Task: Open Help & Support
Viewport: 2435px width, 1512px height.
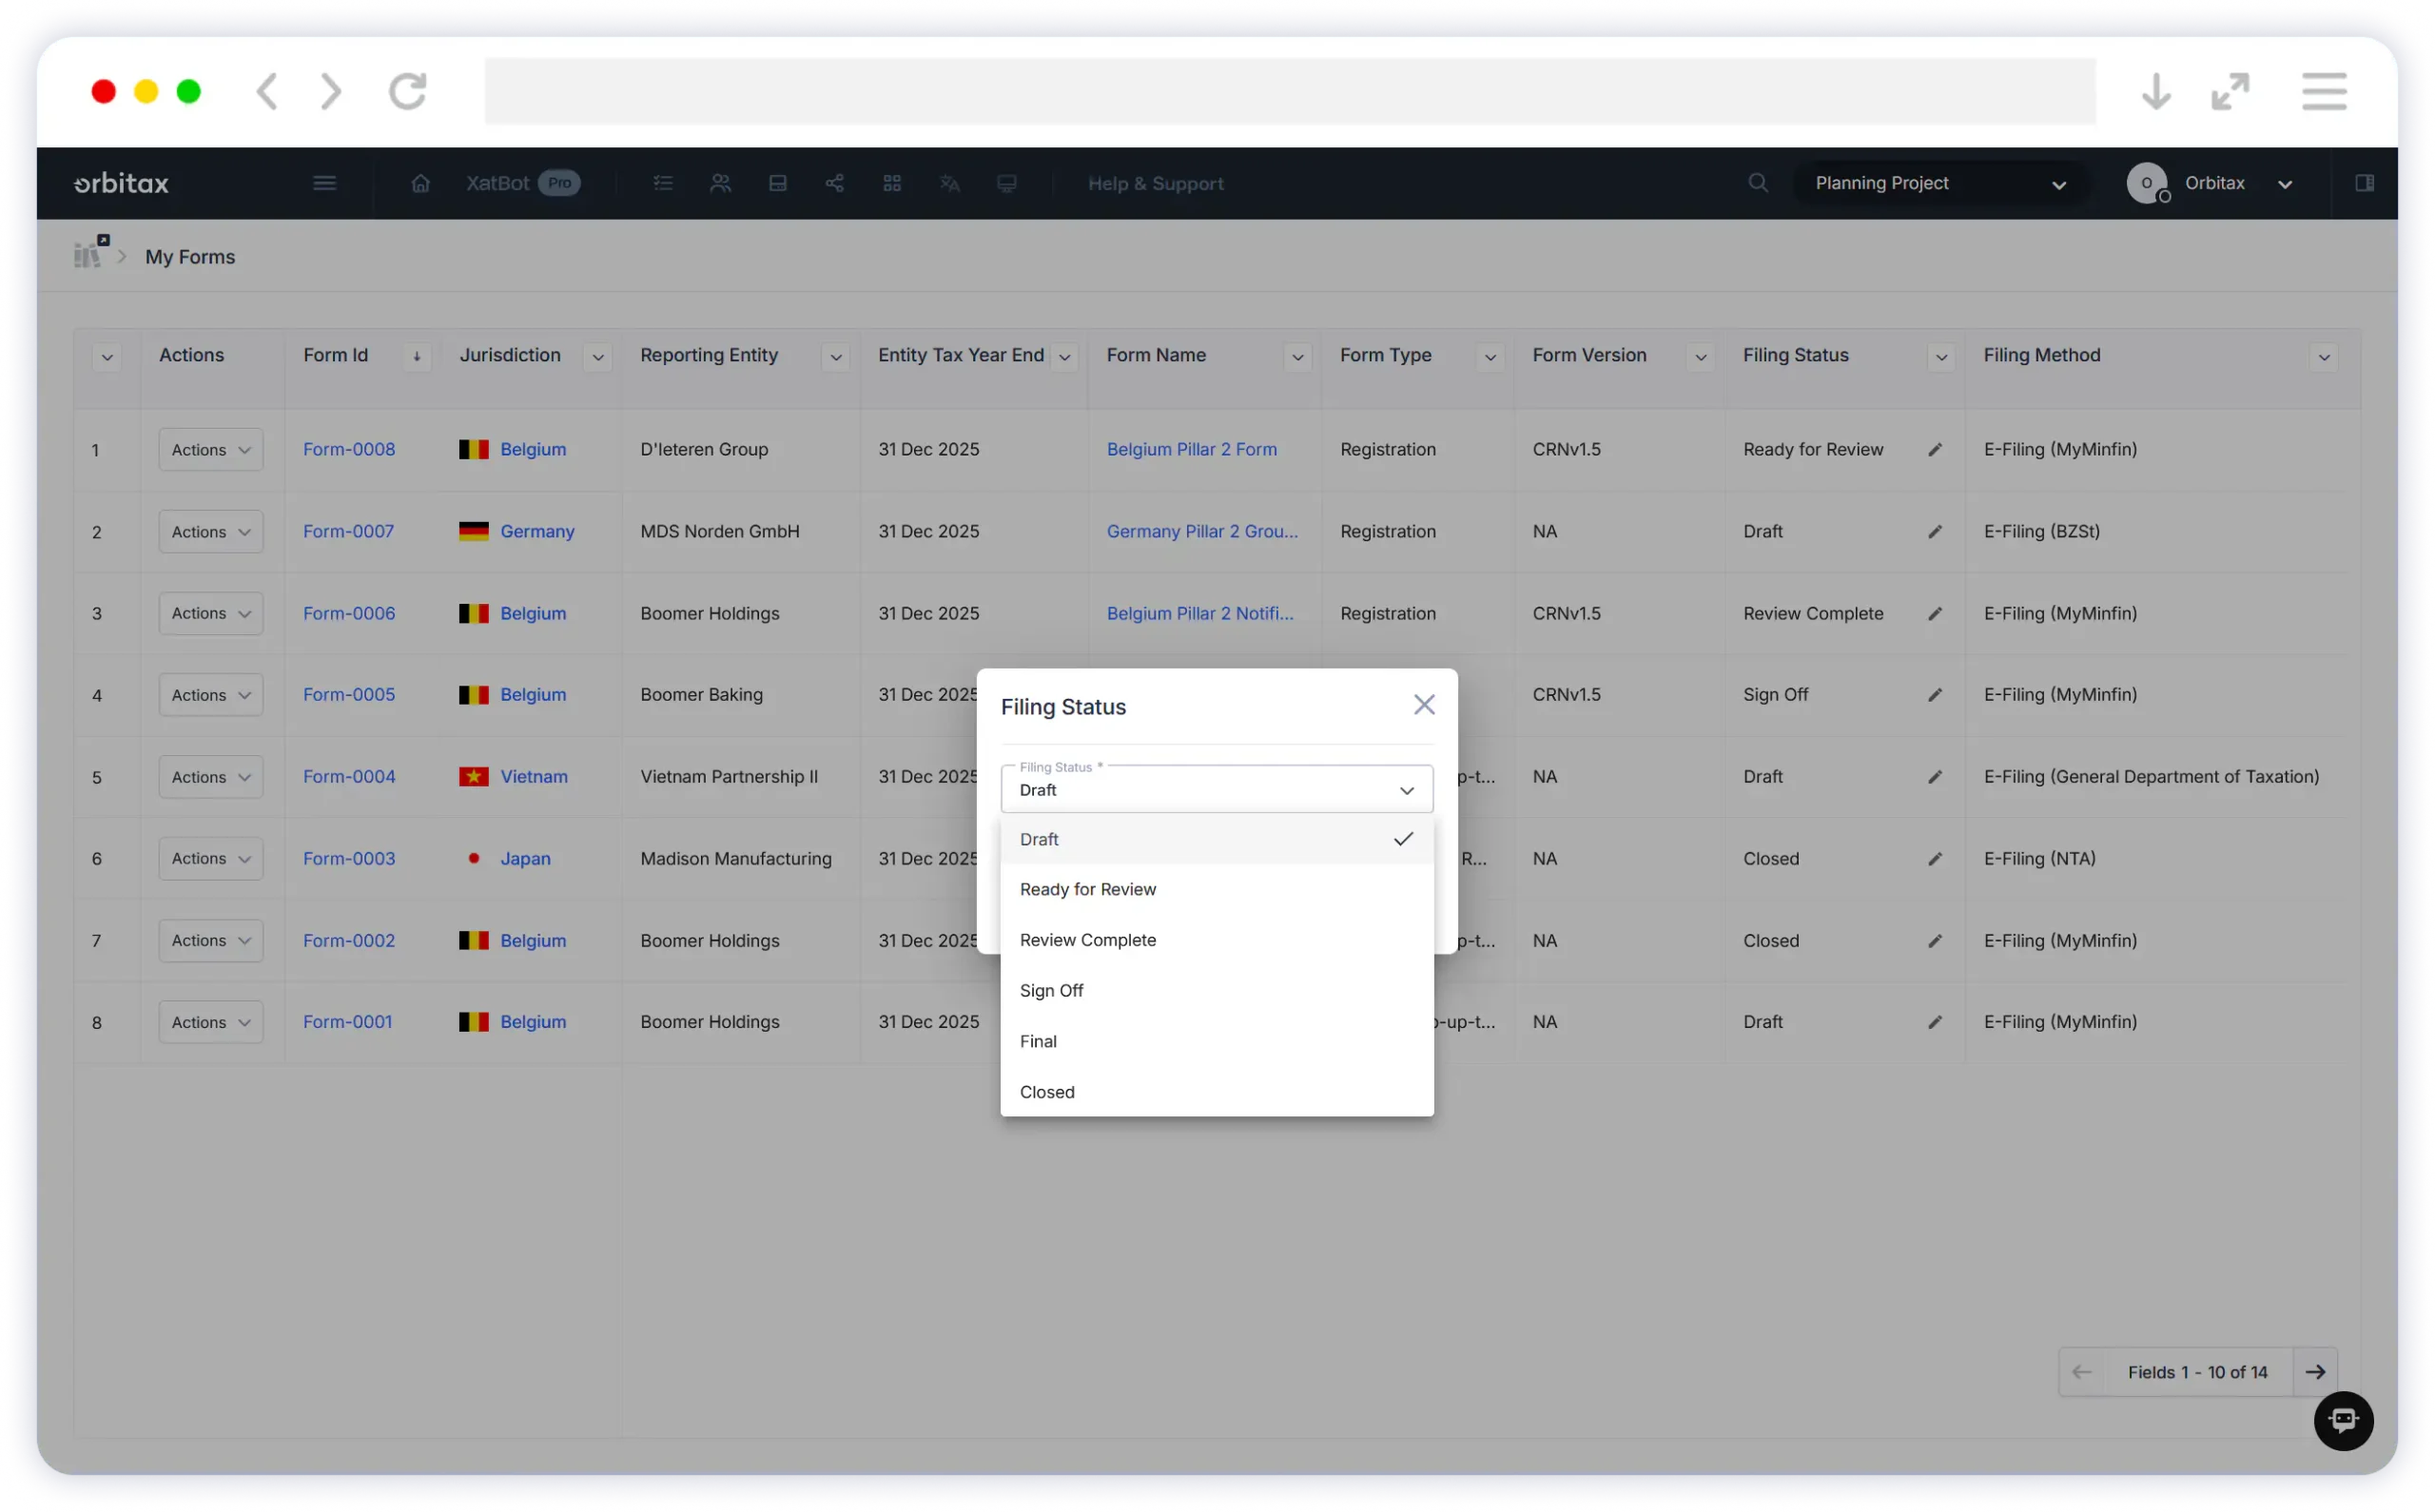Action: (x=1155, y=184)
